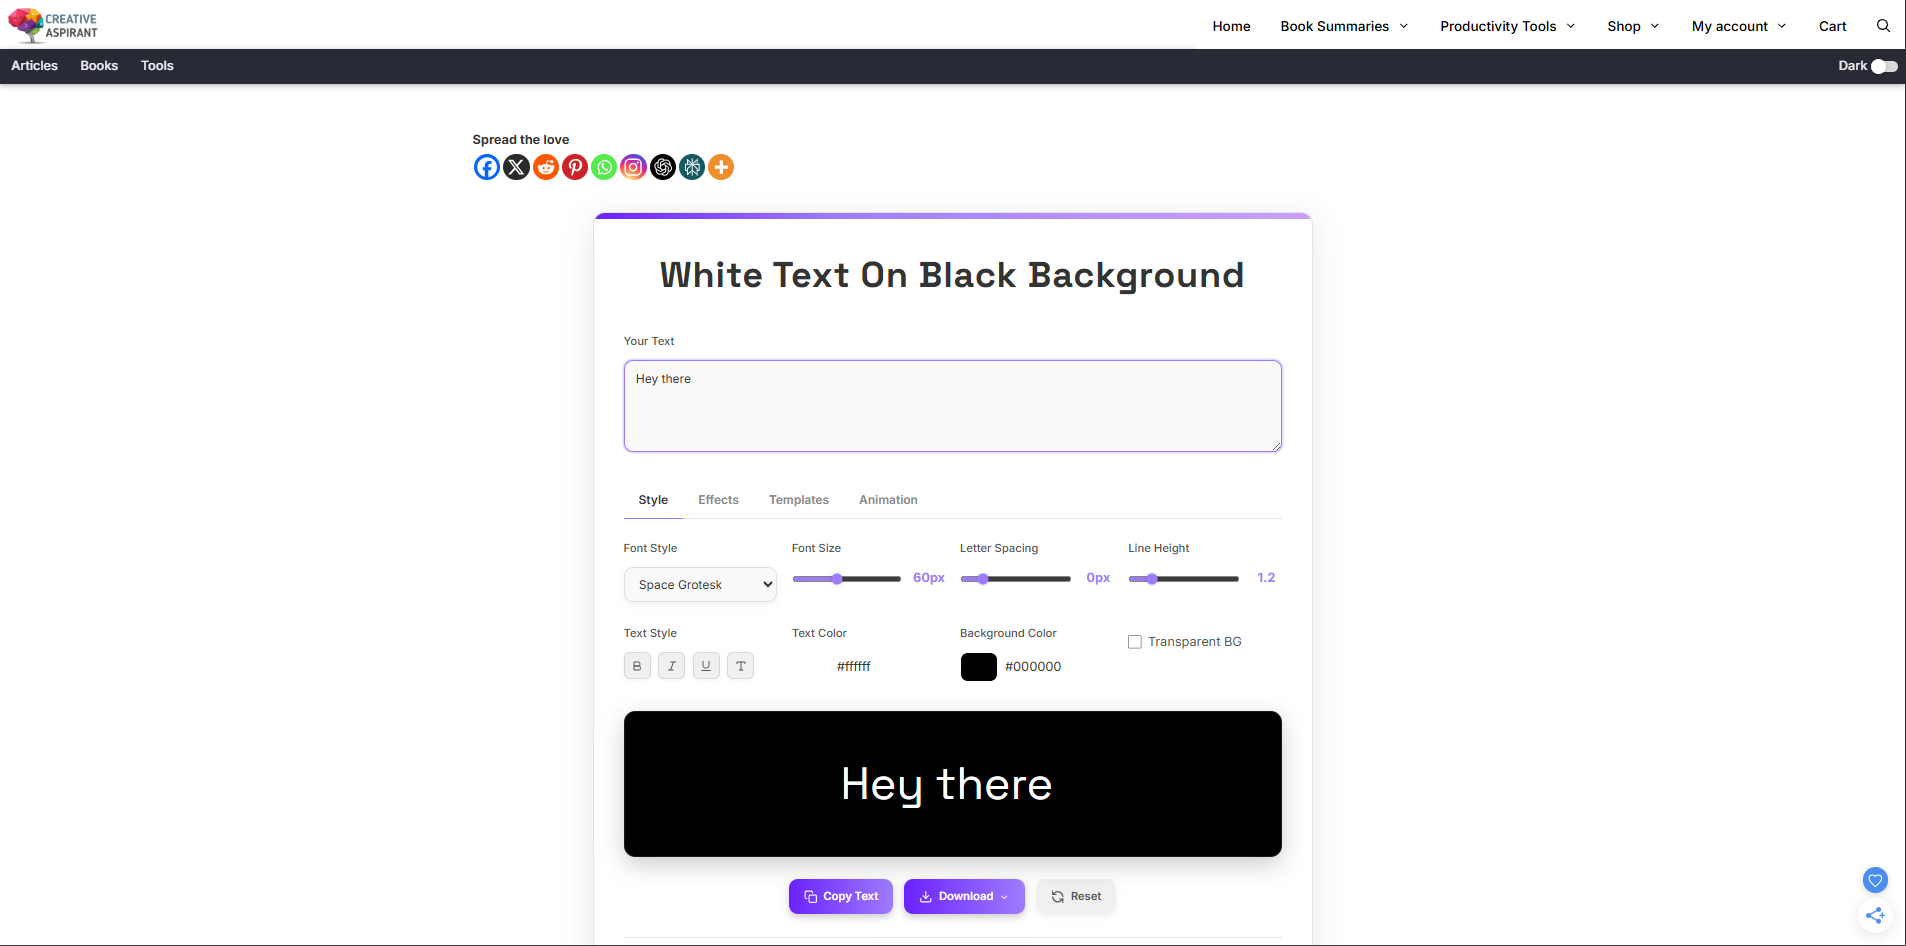The image size is (1906, 946).
Task: Click inside the Your Text input box
Action: tap(951, 405)
